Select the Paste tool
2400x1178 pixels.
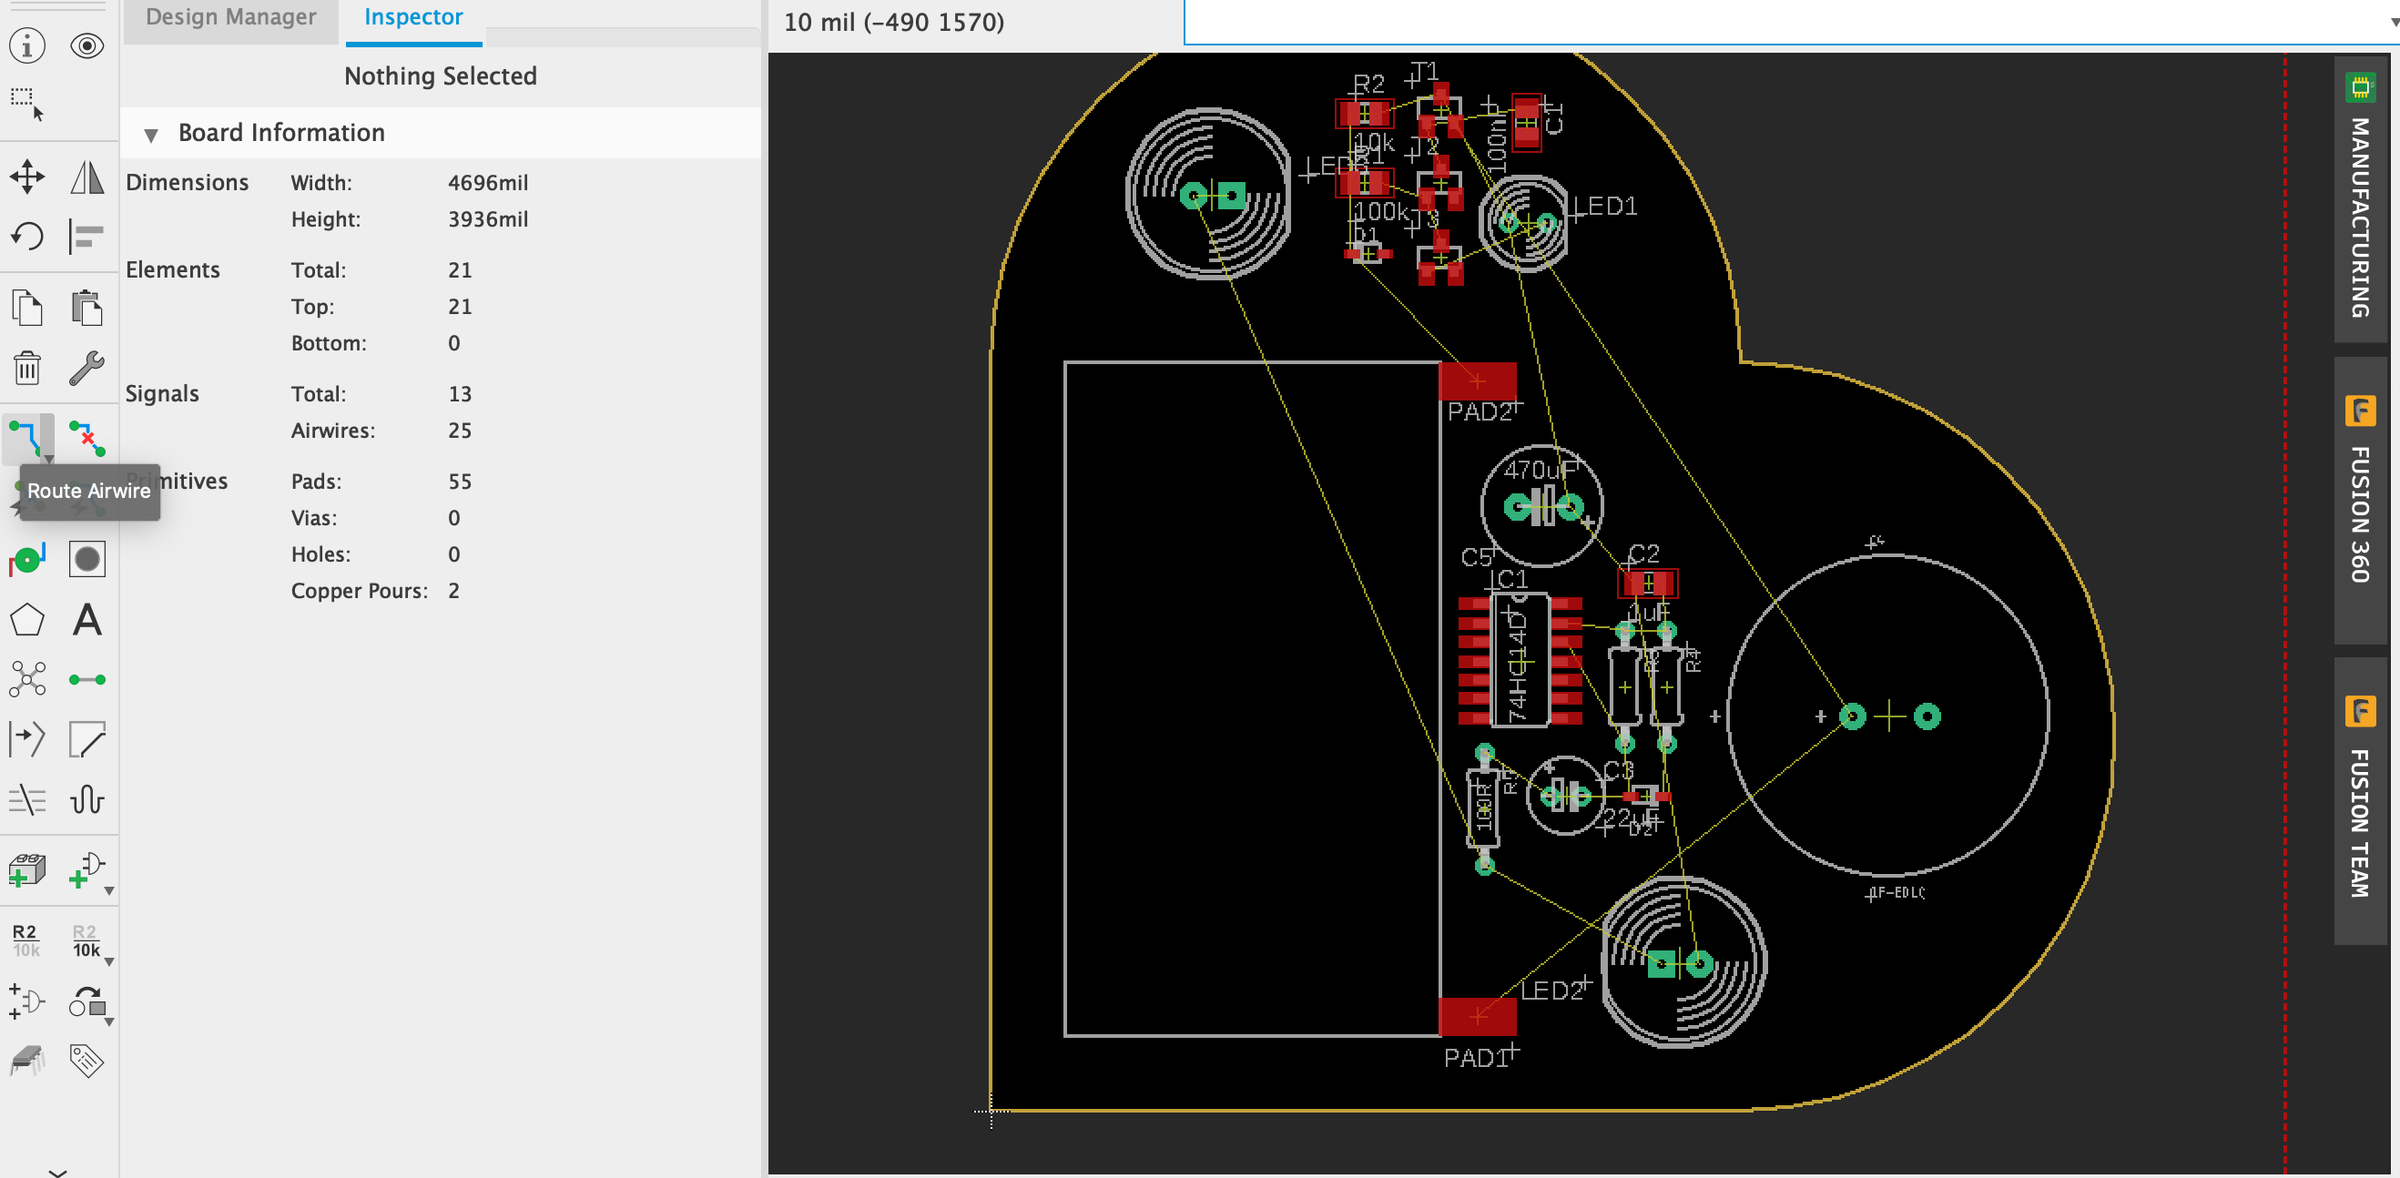pos(87,307)
